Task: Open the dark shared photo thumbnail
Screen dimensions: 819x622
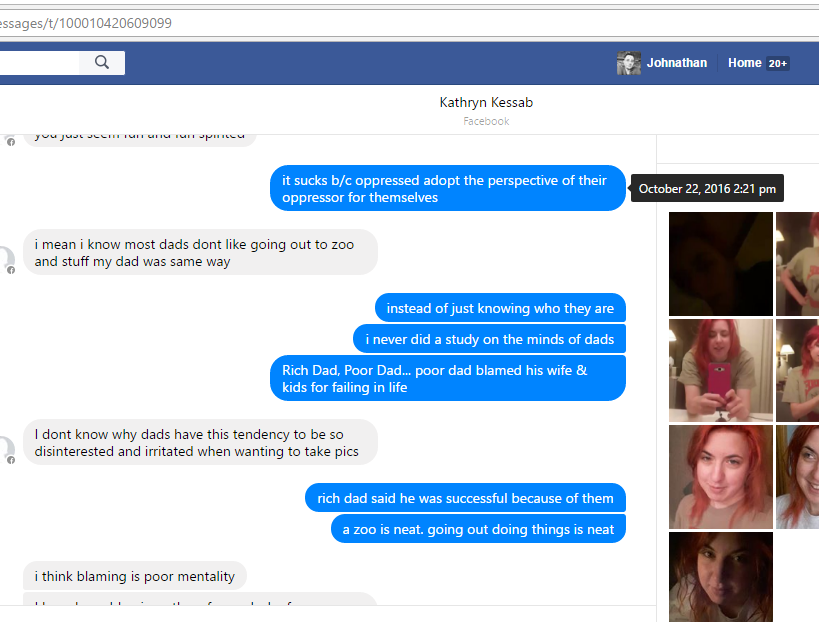Action: [x=720, y=264]
